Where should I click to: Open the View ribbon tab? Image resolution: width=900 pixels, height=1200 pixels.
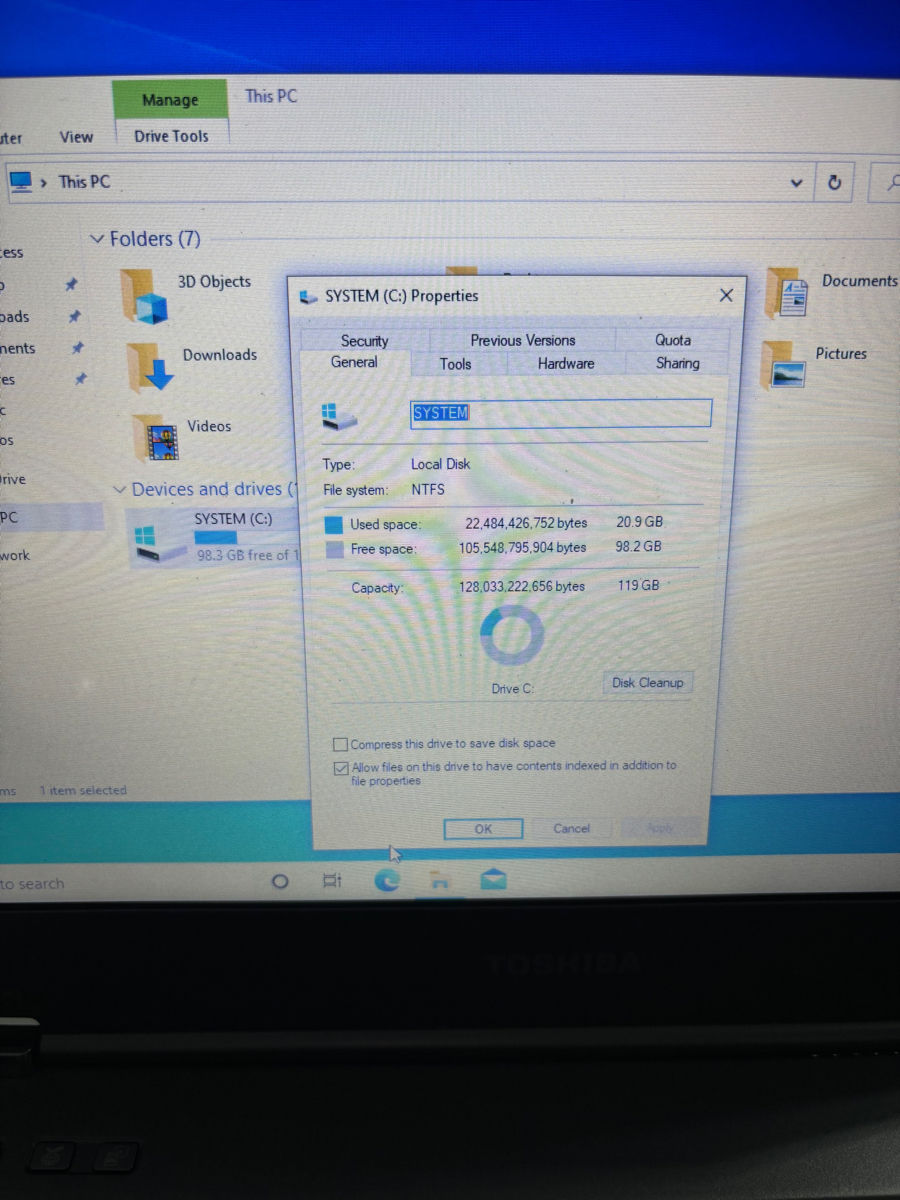(76, 137)
